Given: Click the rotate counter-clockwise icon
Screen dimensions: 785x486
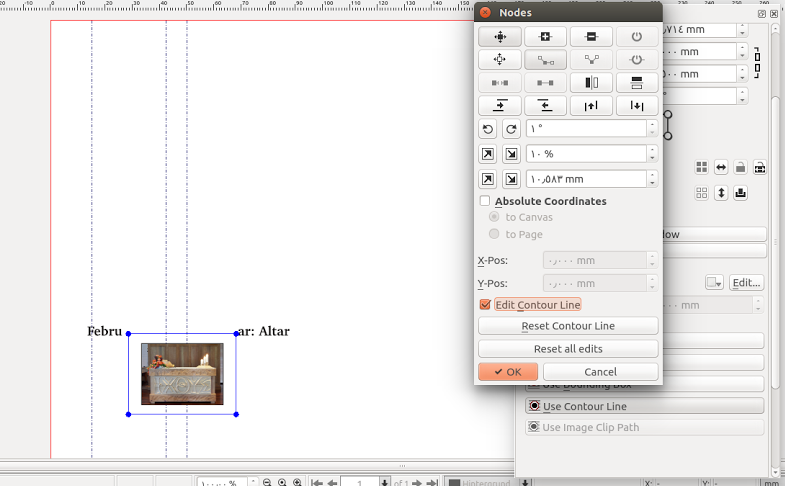Looking at the screenshot, I should click(x=488, y=129).
